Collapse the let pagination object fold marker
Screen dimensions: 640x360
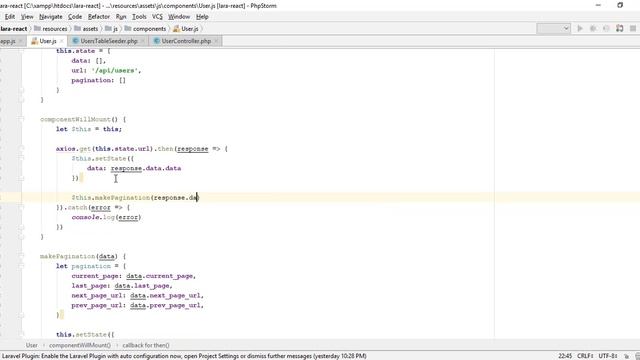click(x=21, y=266)
